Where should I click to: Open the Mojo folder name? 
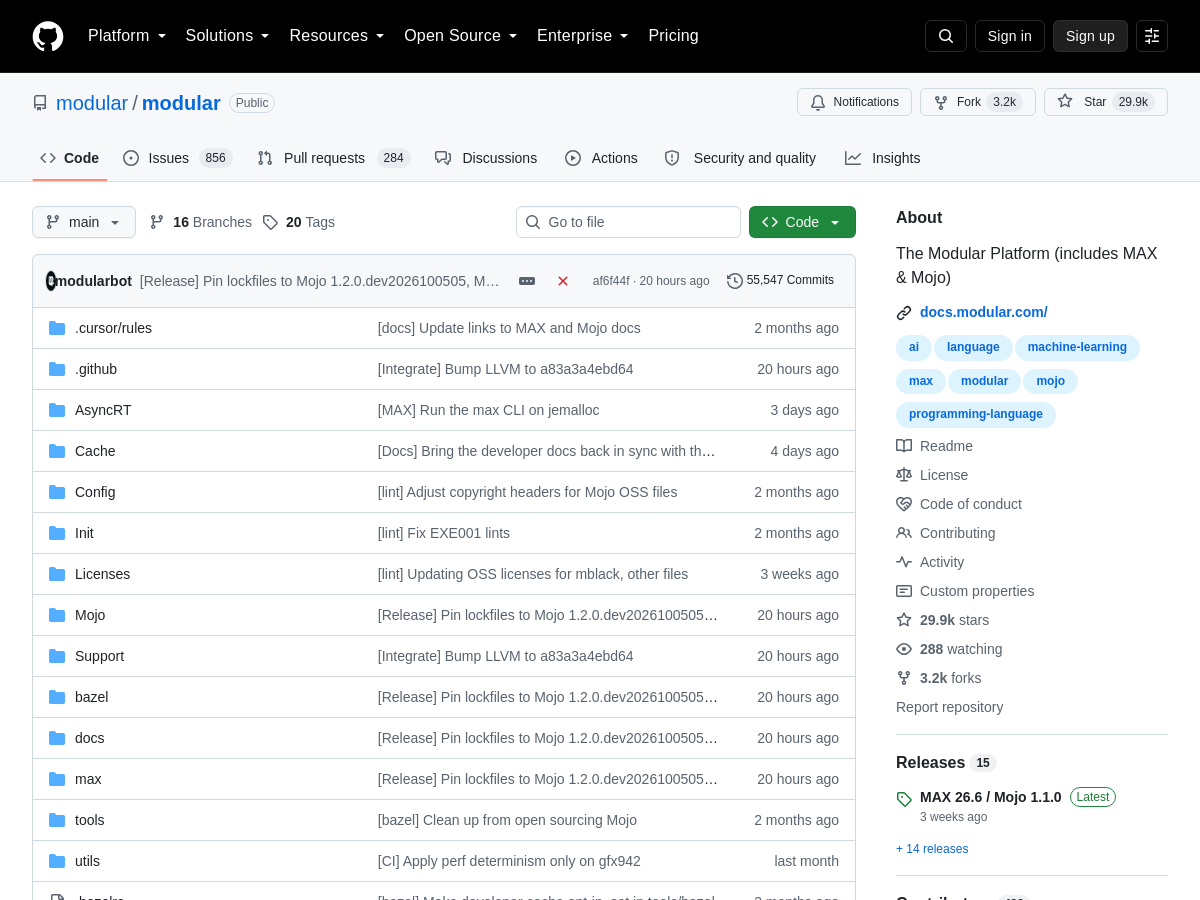90,615
